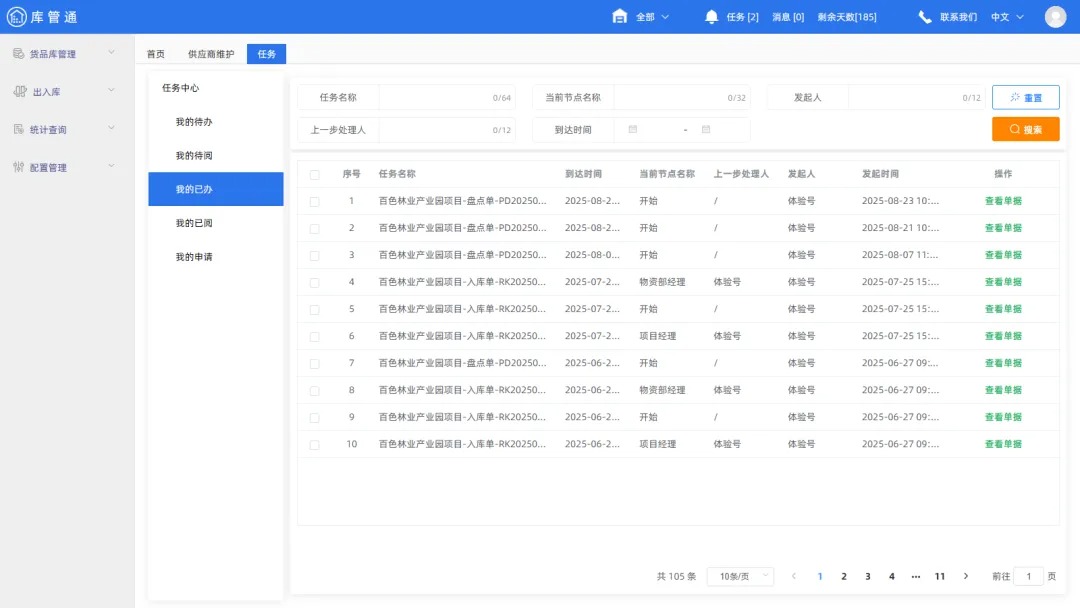Open the 中文 language dropdown
Viewport: 1080px width, 608px height.
[x=1005, y=17]
